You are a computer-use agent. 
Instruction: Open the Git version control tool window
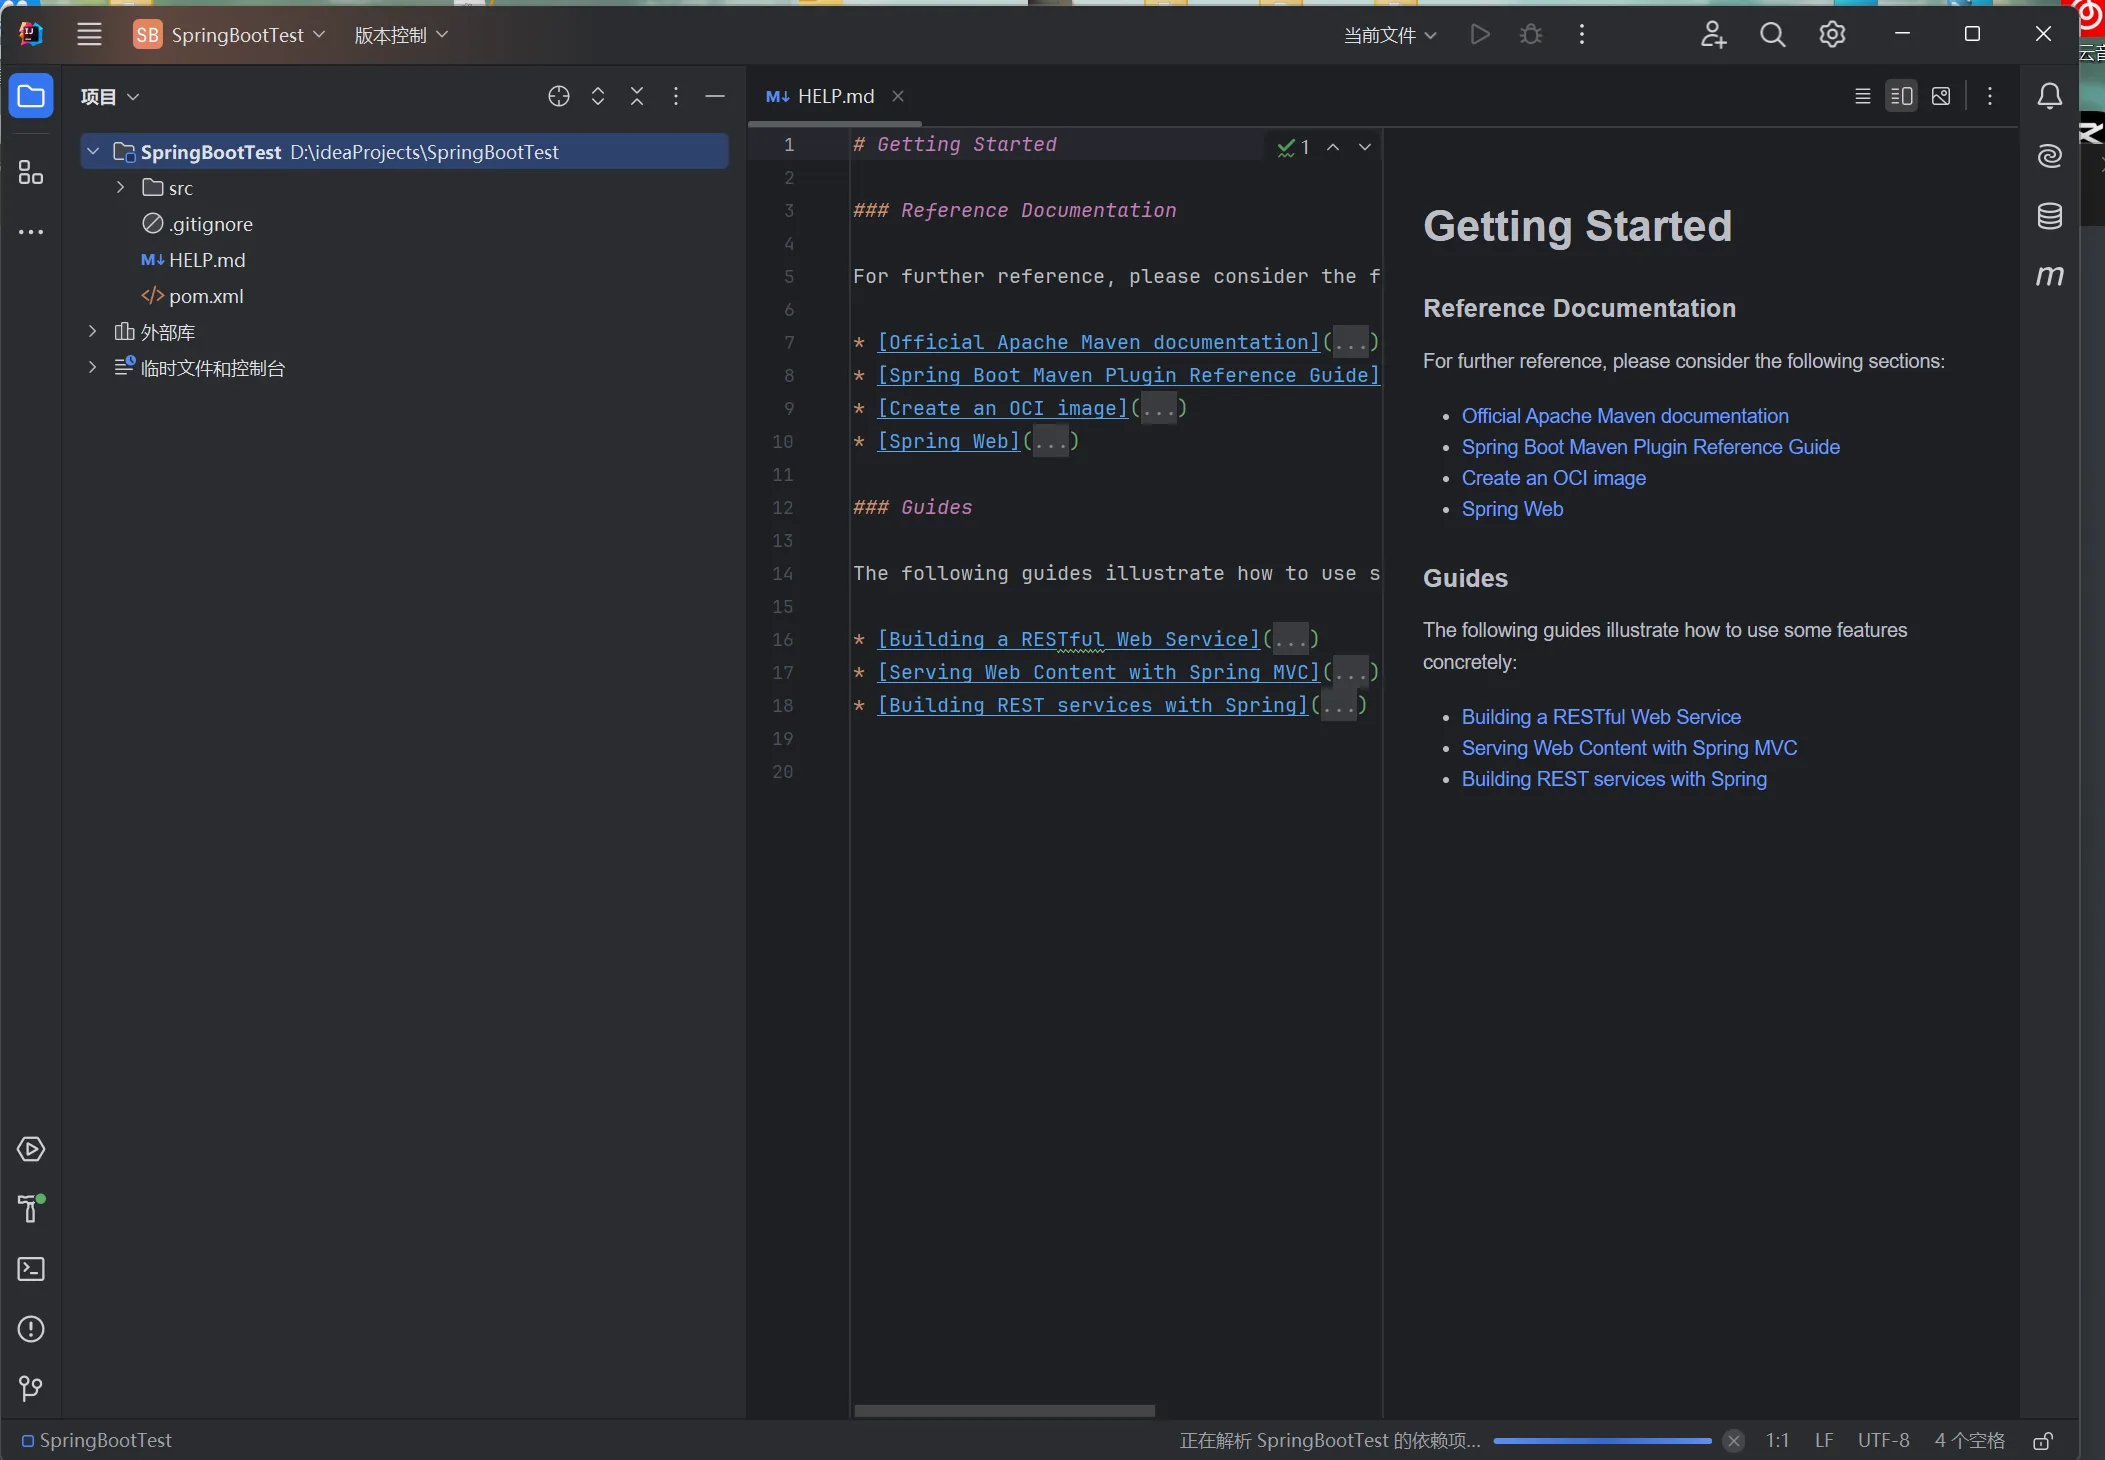point(31,1388)
